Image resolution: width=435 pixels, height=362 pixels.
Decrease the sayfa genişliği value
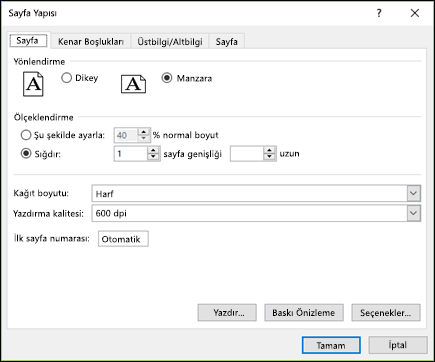[x=153, y=157]
